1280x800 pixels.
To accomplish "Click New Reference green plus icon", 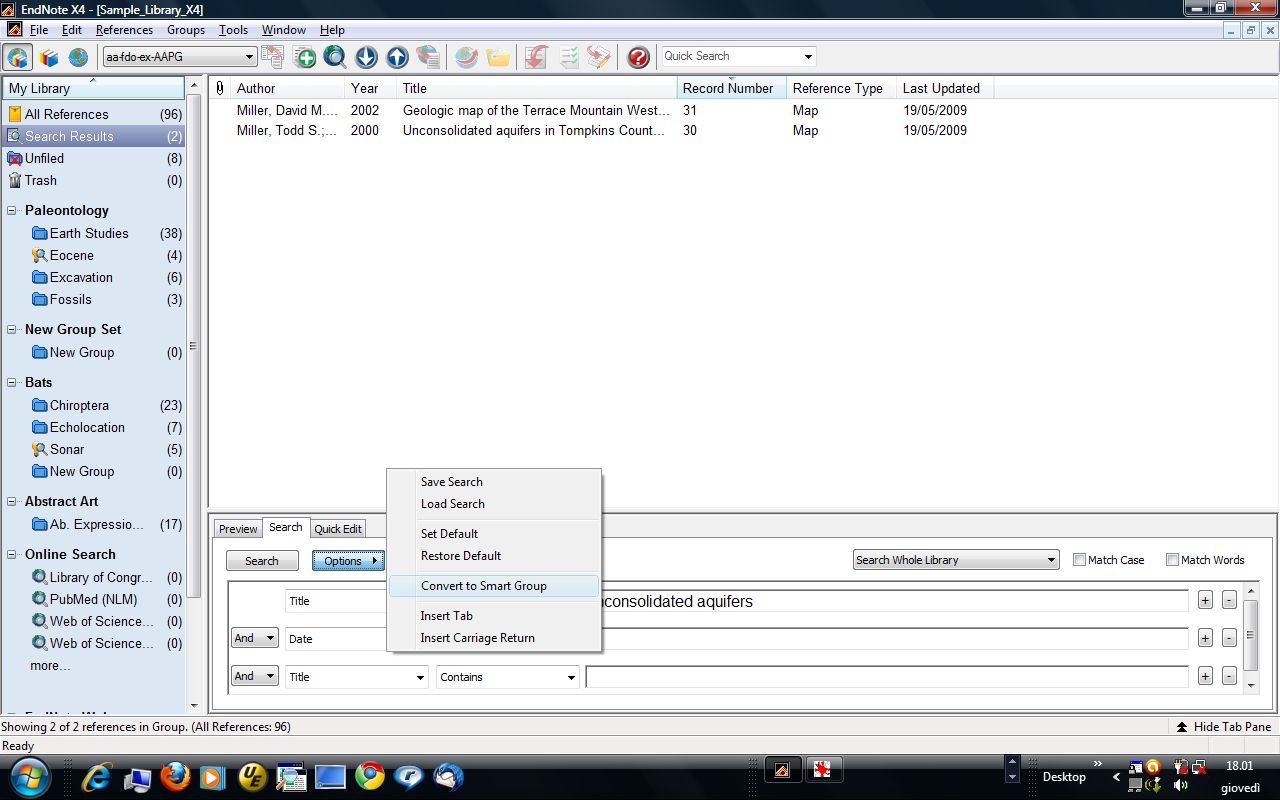I will [x=304, y=57].
